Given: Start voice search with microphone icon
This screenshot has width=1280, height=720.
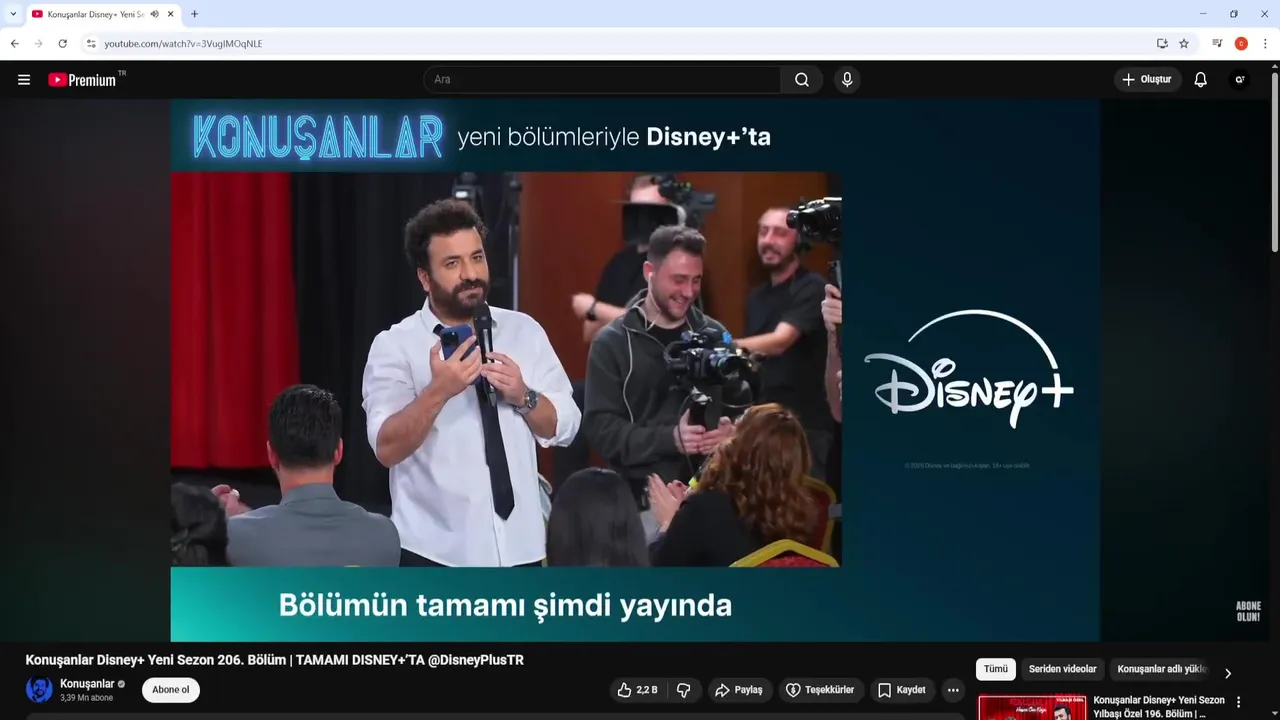Looking at the screenshot, I should point(847,80).
